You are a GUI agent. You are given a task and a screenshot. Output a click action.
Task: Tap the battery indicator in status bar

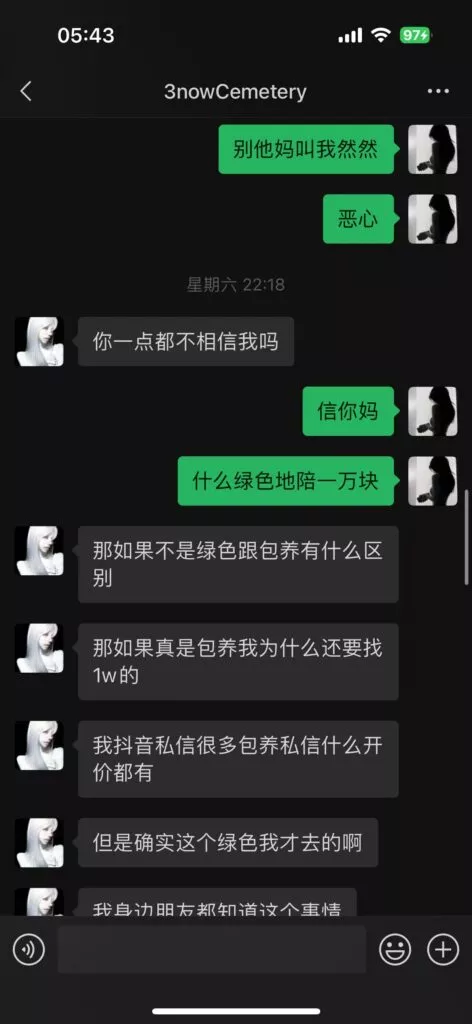click(x=415, y=35)
